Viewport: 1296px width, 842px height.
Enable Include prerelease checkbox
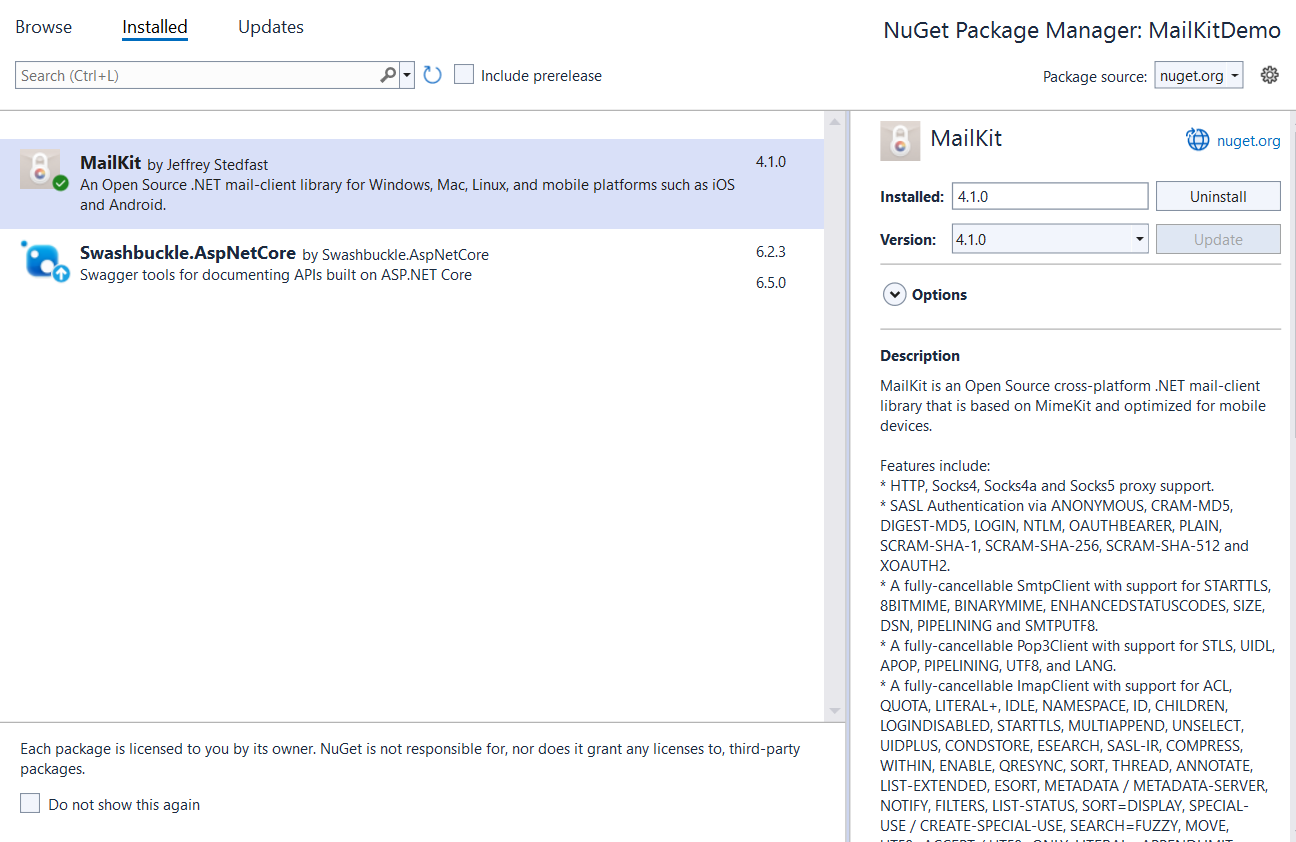pyautogui.click(x=463, y=75)
